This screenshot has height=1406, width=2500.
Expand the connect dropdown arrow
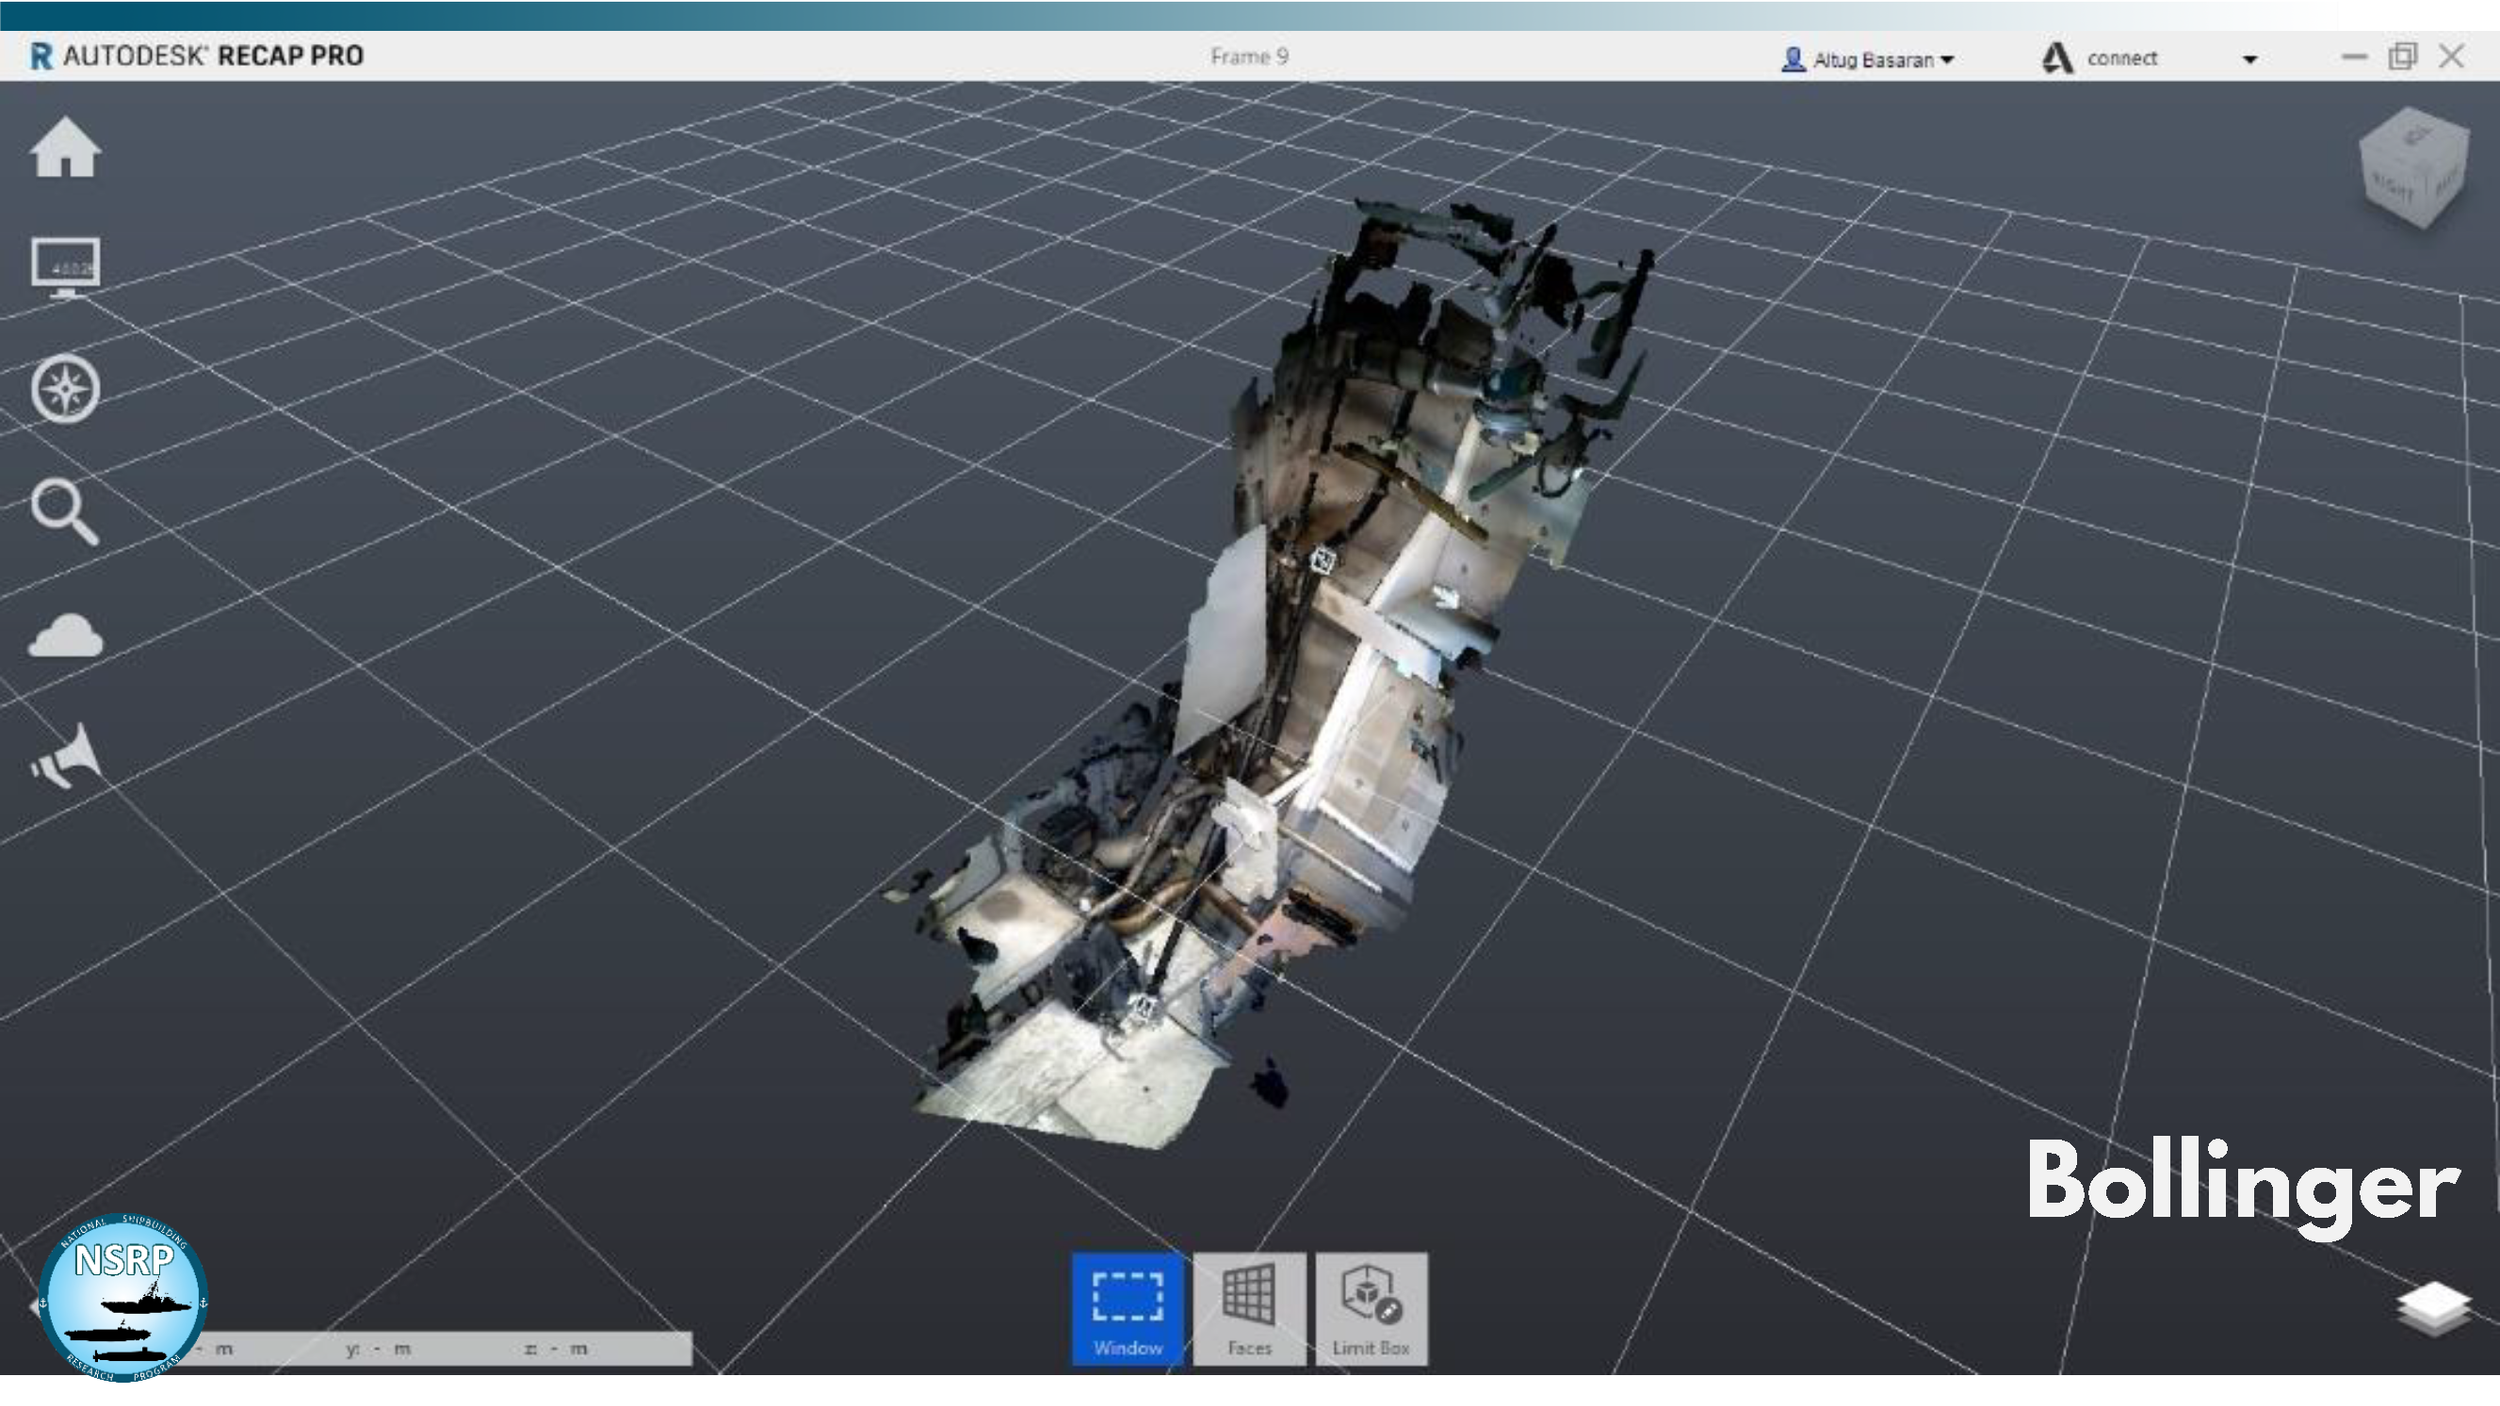[2250, 59]
